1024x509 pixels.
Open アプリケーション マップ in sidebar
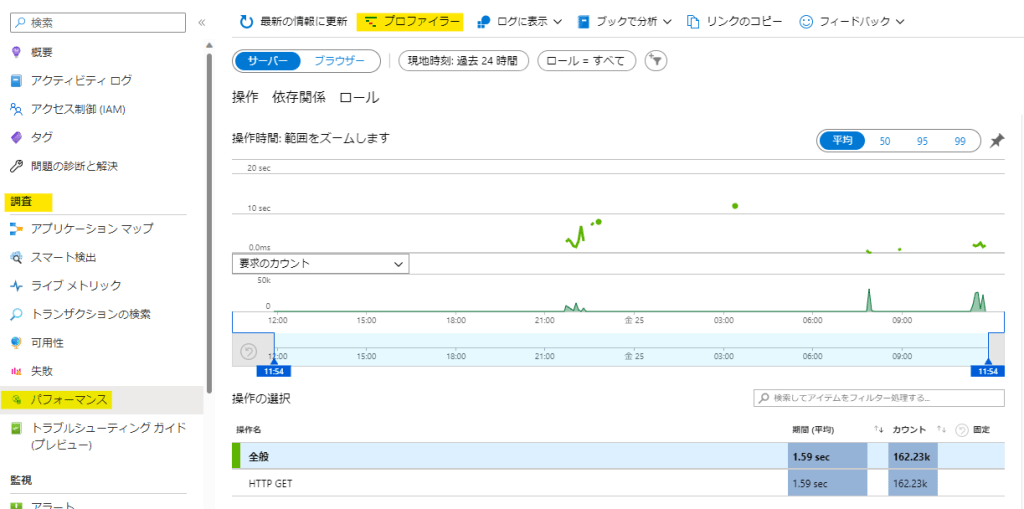coord(91,228)
